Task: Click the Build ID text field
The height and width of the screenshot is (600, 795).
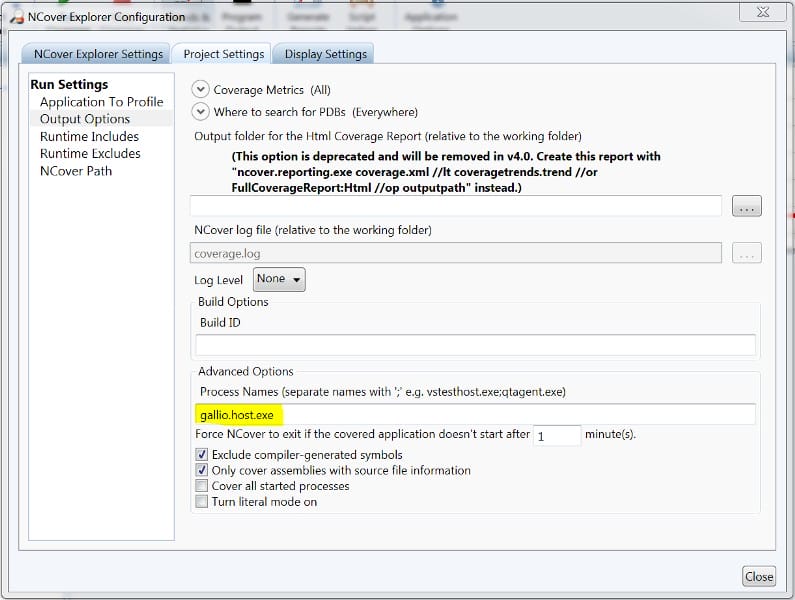Action: (475, 345)
